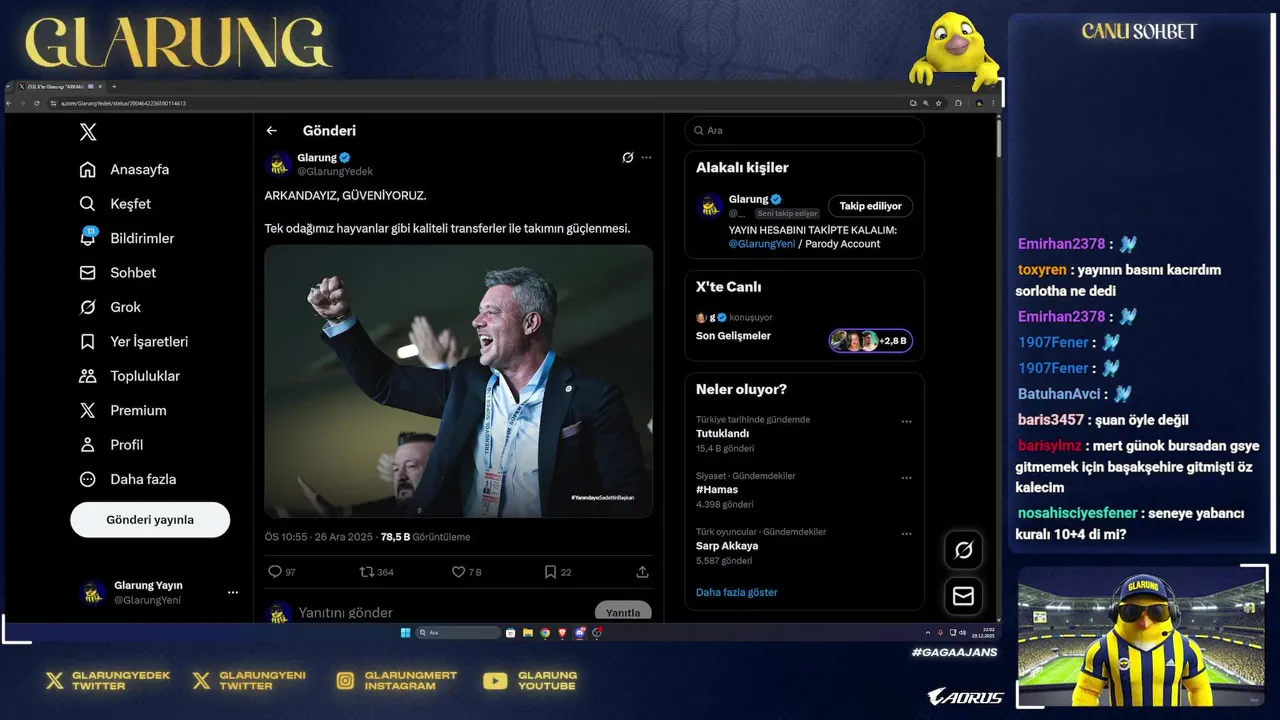Open Chrome from taskbar
The image size is (1280, 720).
point(545,633)
